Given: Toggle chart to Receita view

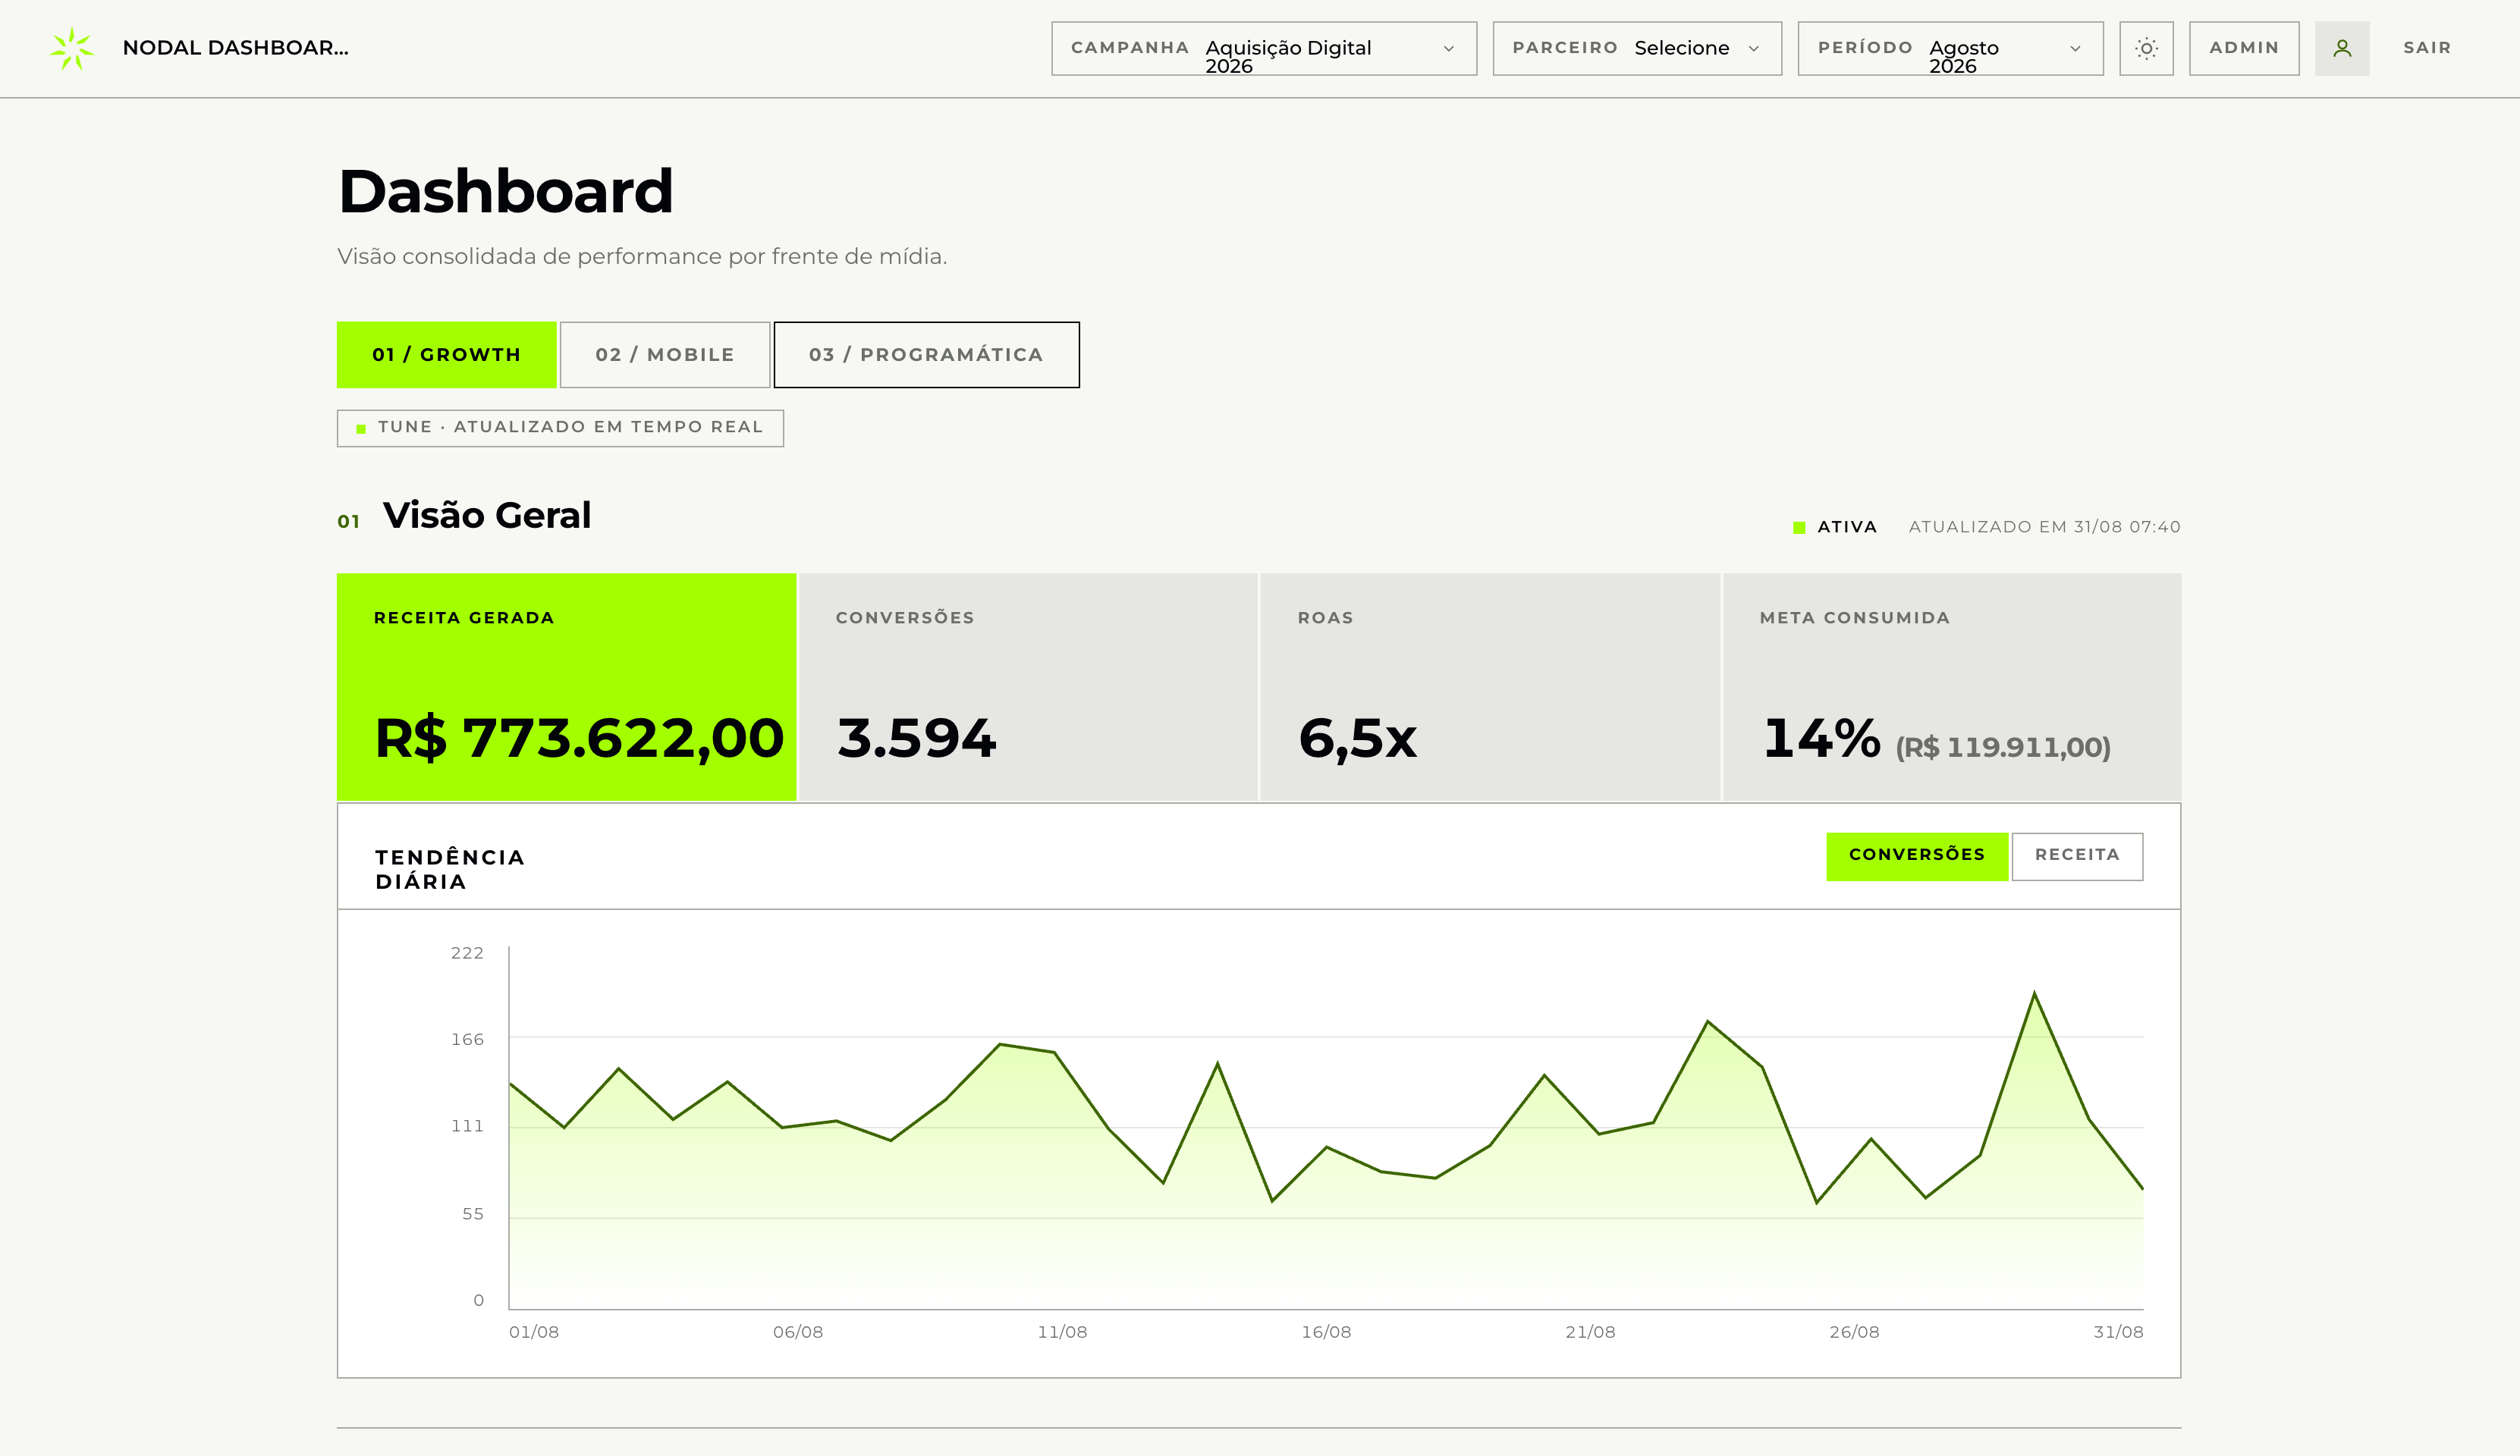Looking at the screenshot, I should [x=2077, y=856].
